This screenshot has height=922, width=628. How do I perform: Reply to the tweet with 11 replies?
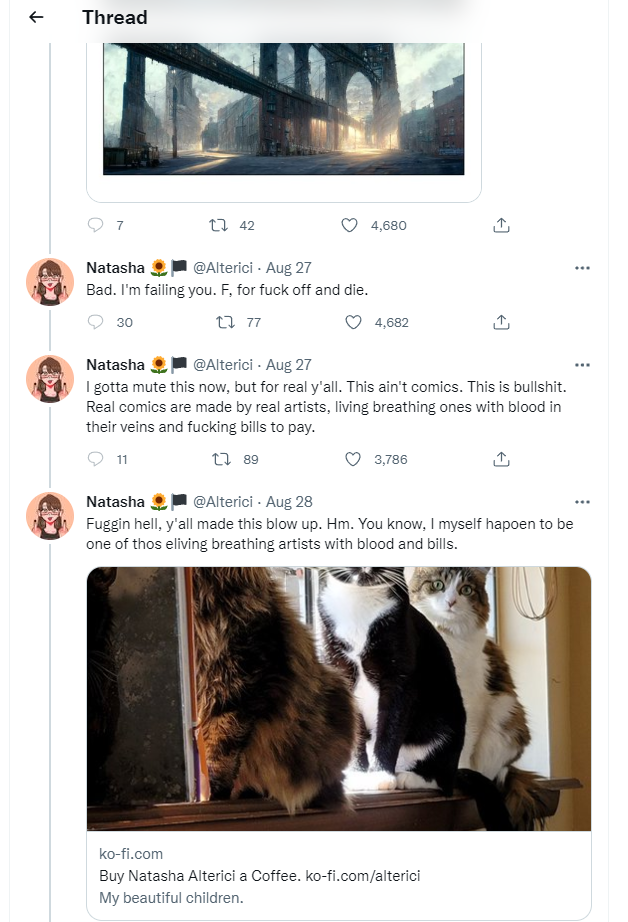pyautogui.click(x=96, y=459)
